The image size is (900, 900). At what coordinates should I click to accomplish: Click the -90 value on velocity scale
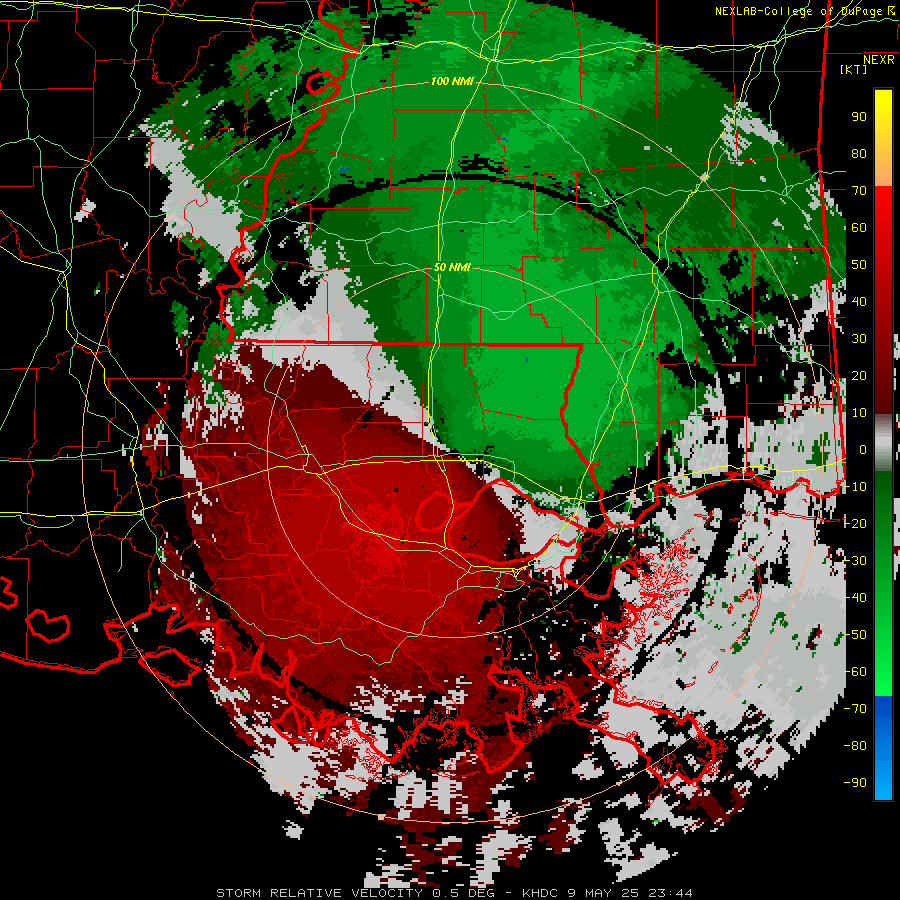[855, 783]
